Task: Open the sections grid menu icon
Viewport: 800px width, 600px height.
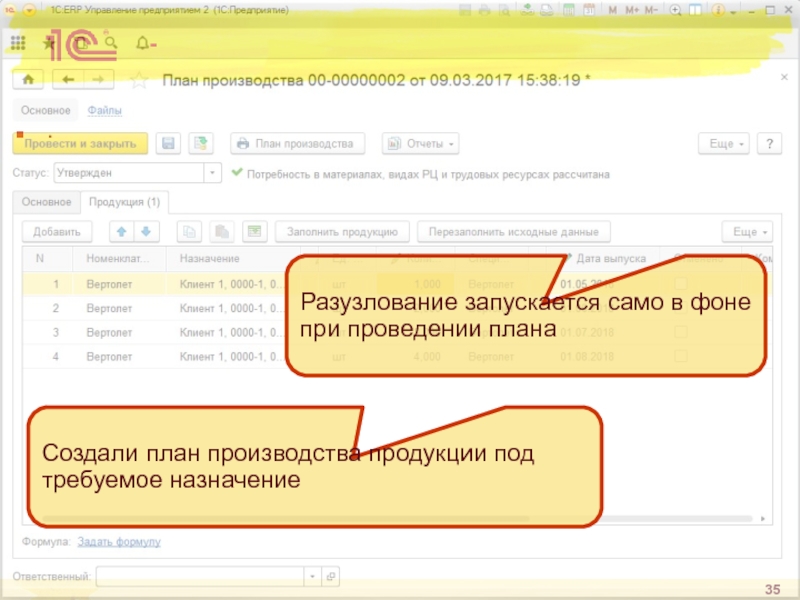Action: click(18, 44)
